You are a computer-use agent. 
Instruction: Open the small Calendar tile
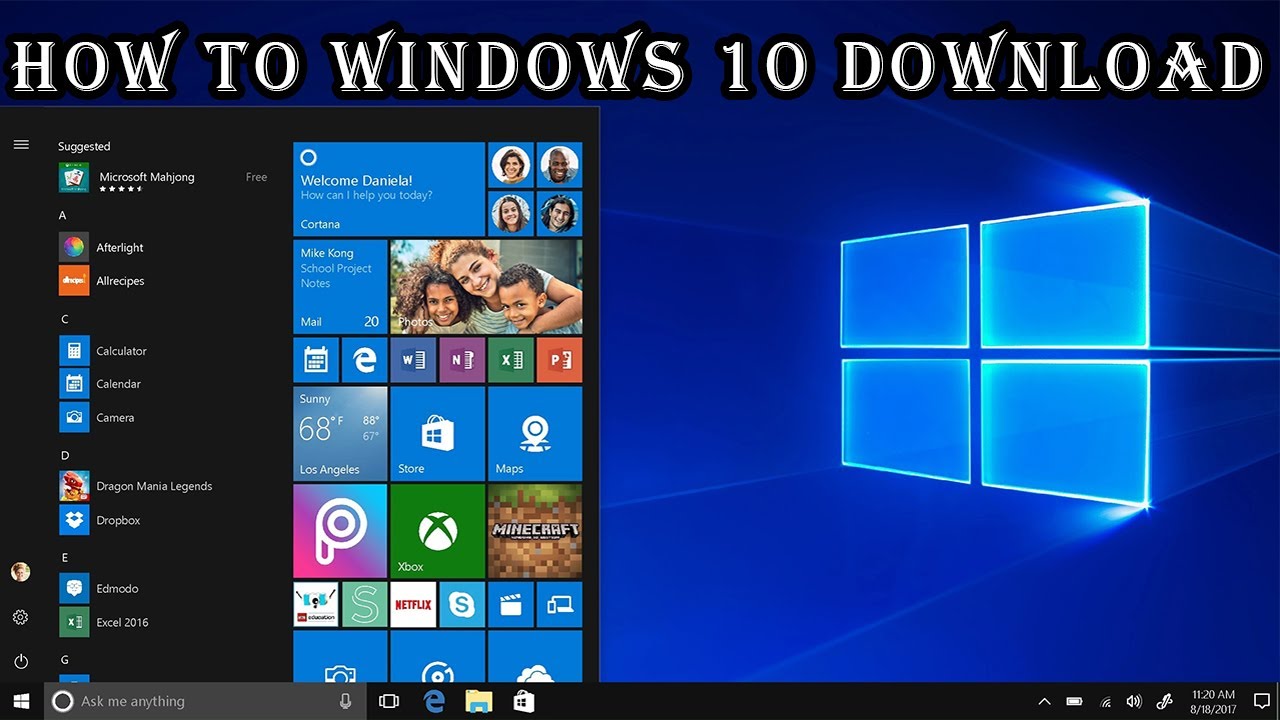(x=315, y=360)
